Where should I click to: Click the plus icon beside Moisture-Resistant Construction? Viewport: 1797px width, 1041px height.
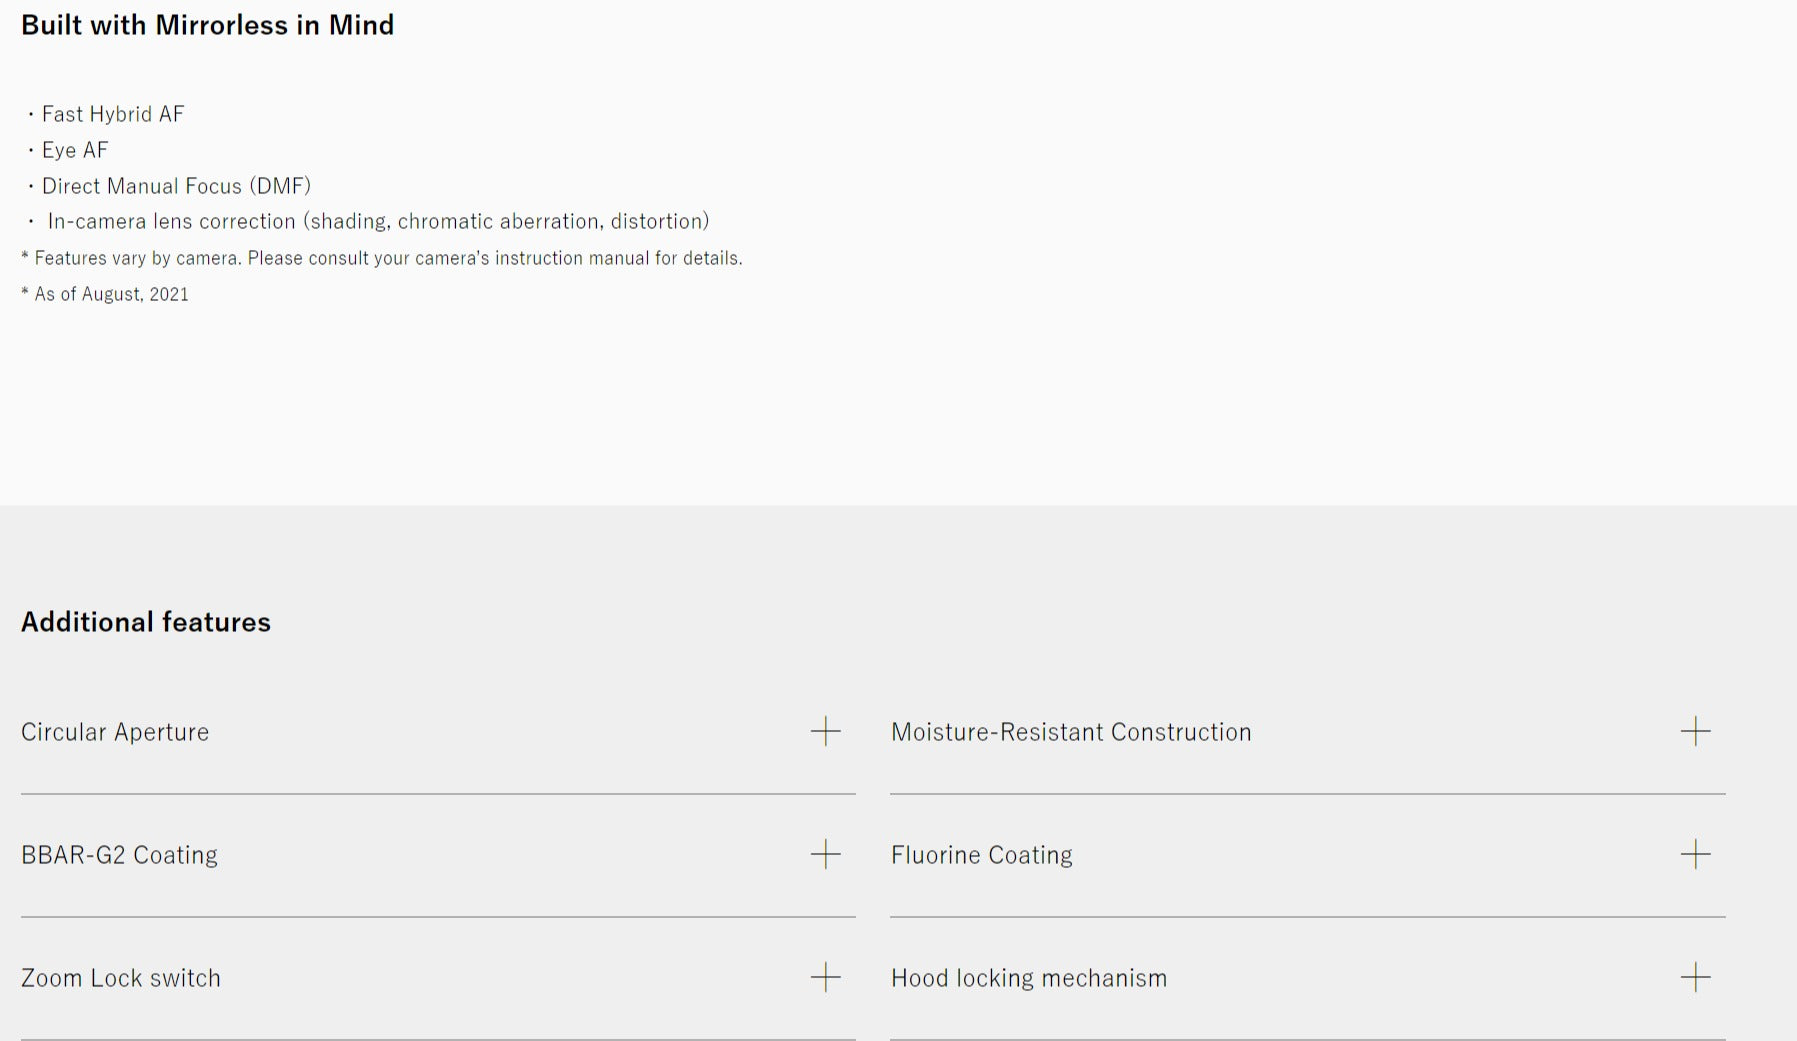[1695, 731]
